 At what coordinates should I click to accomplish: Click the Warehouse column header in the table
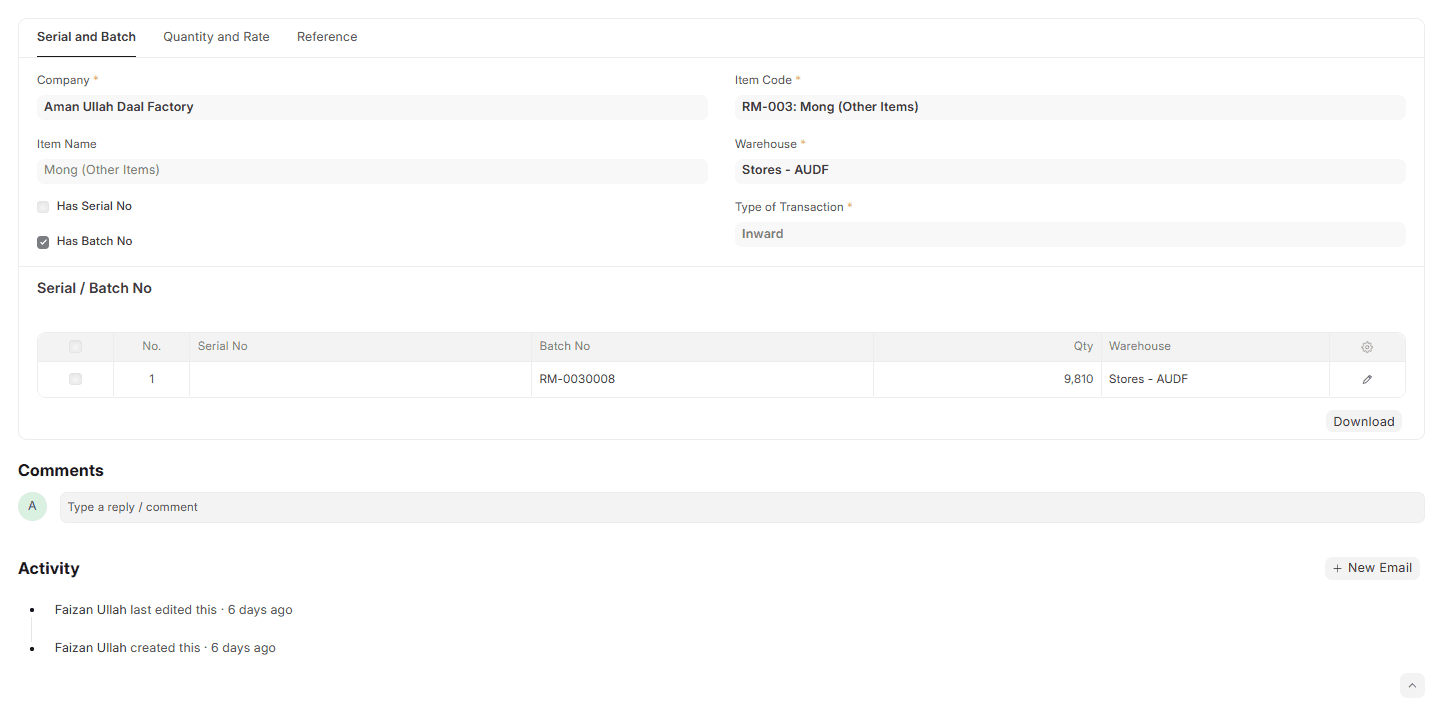[1215, 347]
